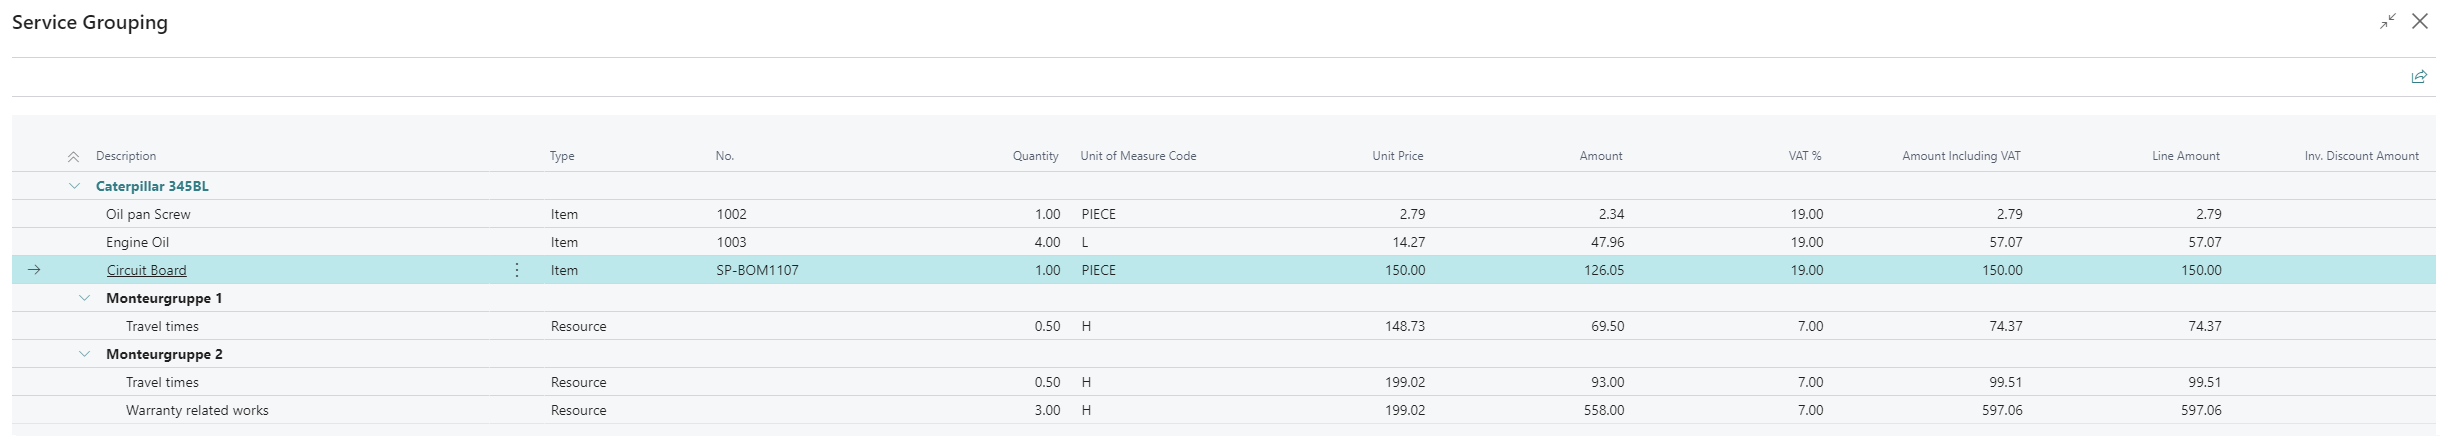Click the Inv. Discount Amount column header
This screenshot has width=2449, height=436.
2361,156
